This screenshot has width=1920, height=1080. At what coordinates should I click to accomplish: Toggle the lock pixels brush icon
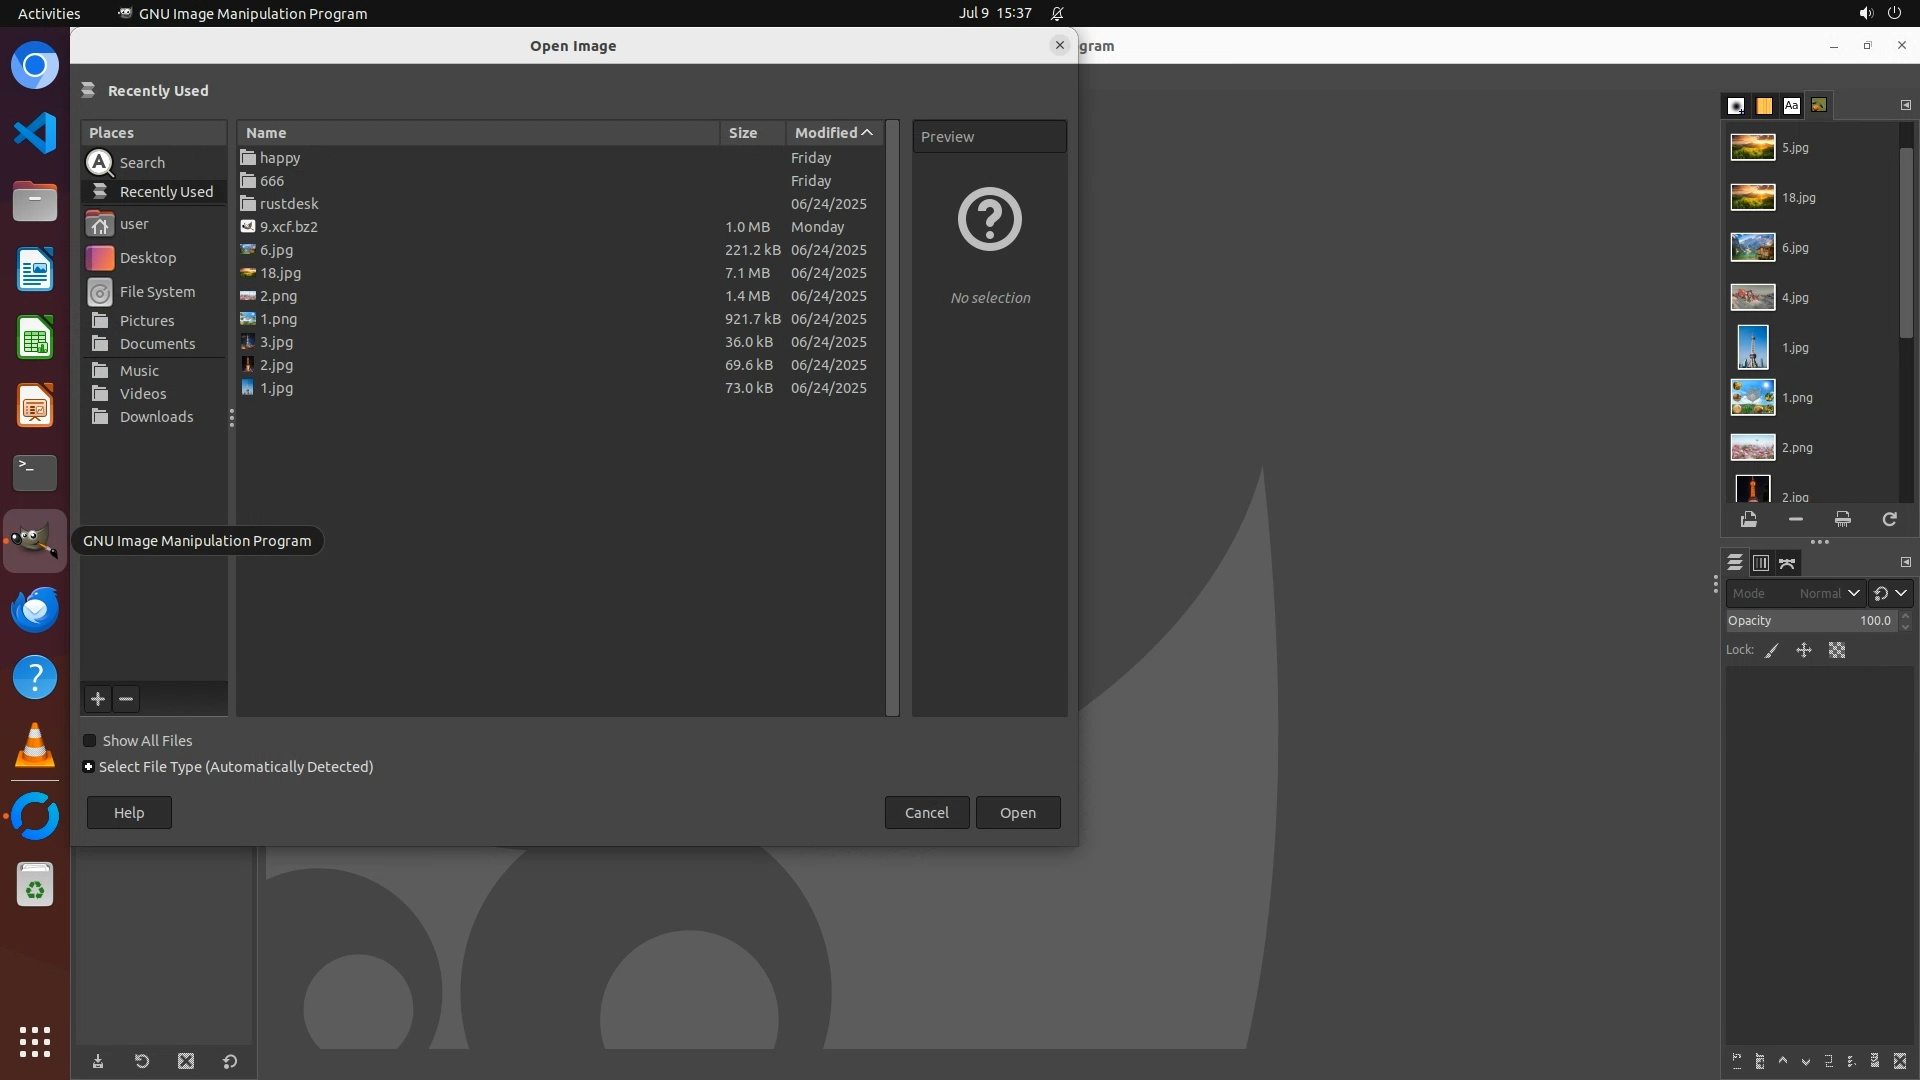[x=1772, y=650]
